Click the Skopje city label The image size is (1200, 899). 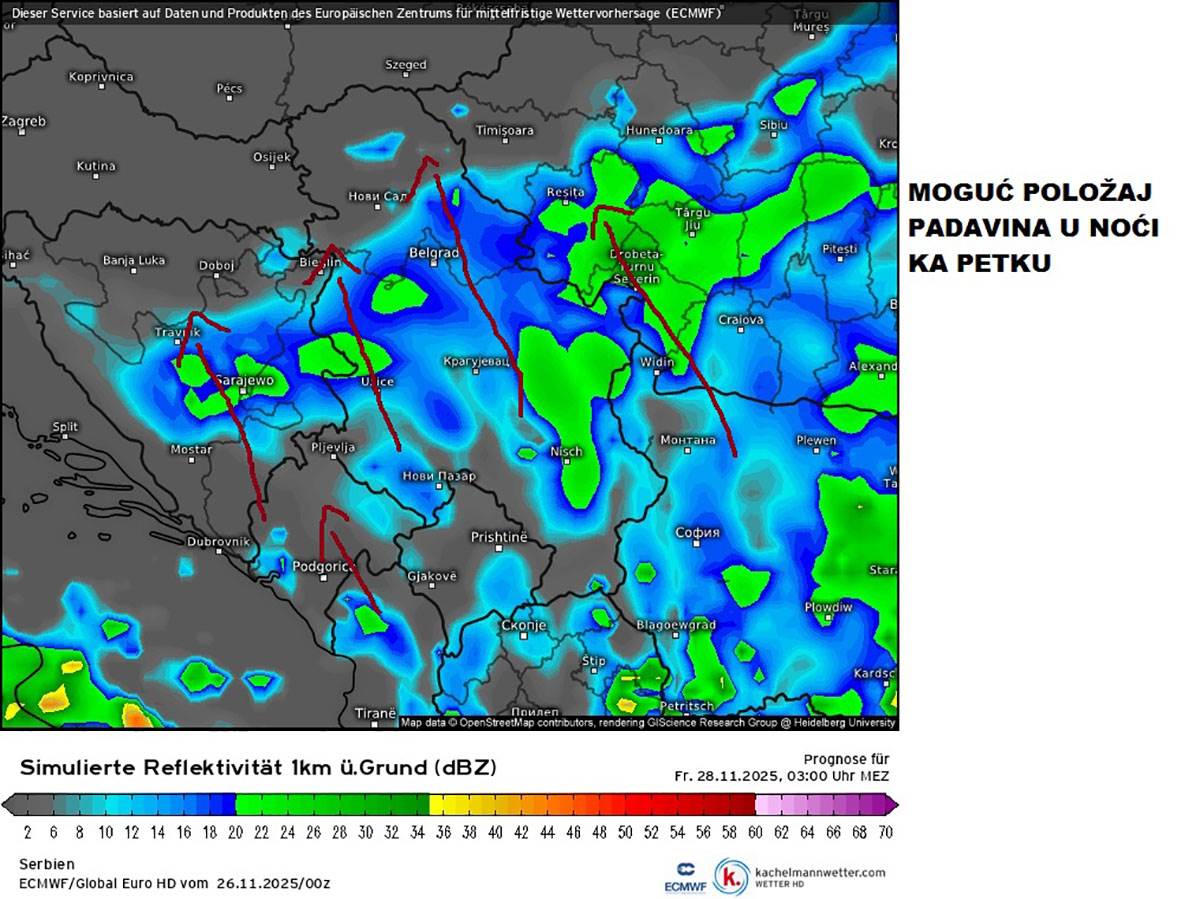(x=523, y=625)
